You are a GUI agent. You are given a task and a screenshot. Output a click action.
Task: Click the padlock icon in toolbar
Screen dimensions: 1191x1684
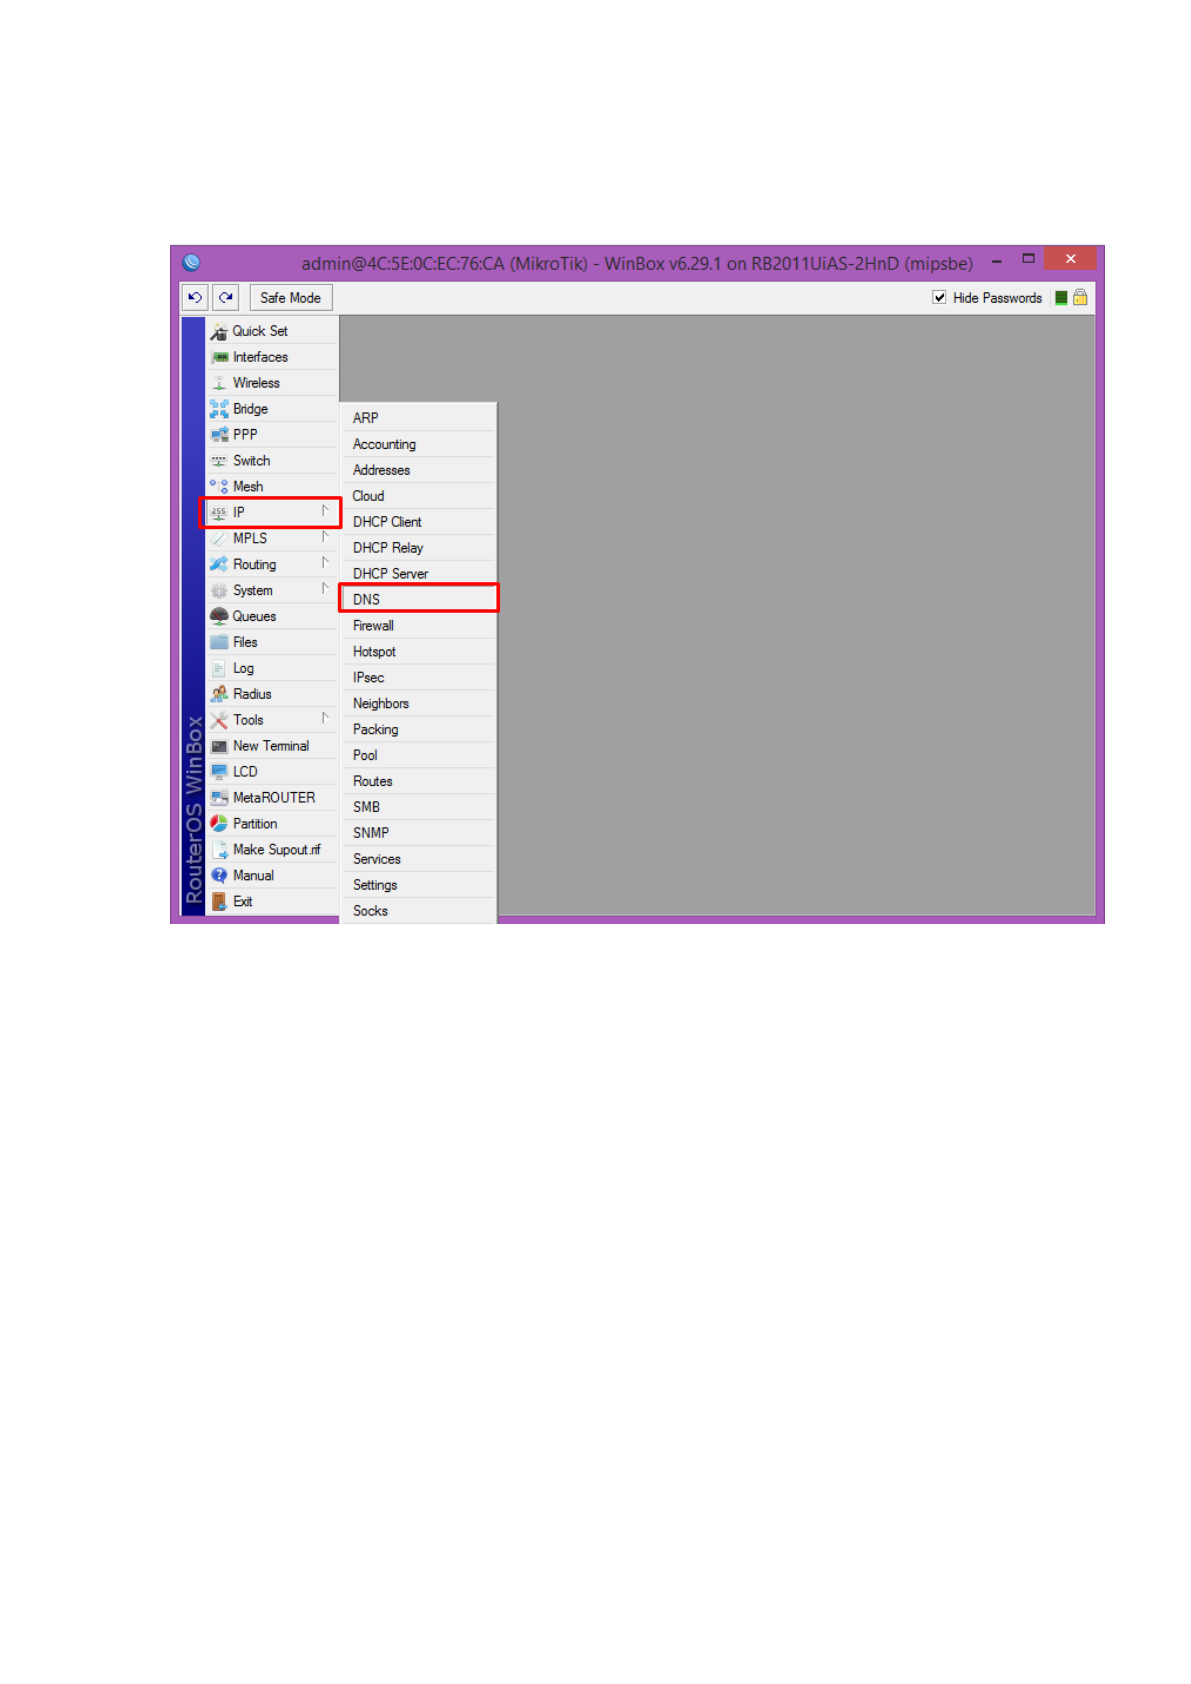(1080, 298)
